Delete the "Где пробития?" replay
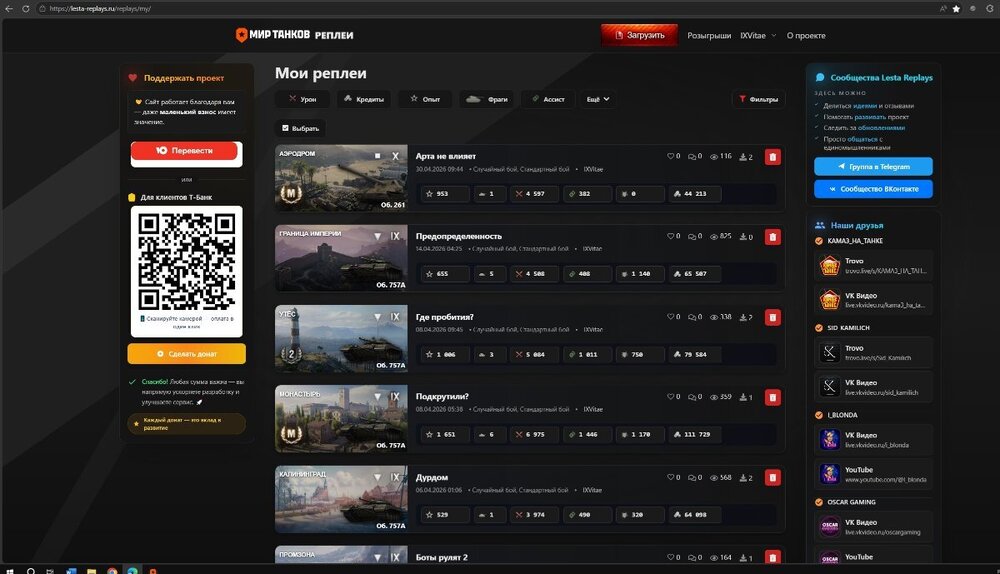 tap(772, 318)
